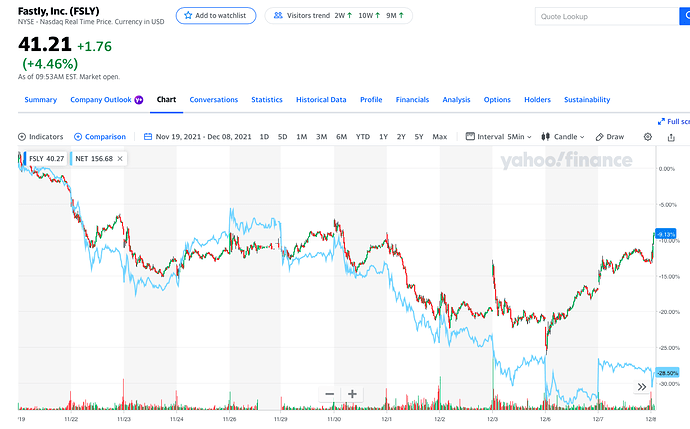Click the date range Nov 19 - Dec 08
The height and width of the screenshot is (429, 690).
click(203, 137)
